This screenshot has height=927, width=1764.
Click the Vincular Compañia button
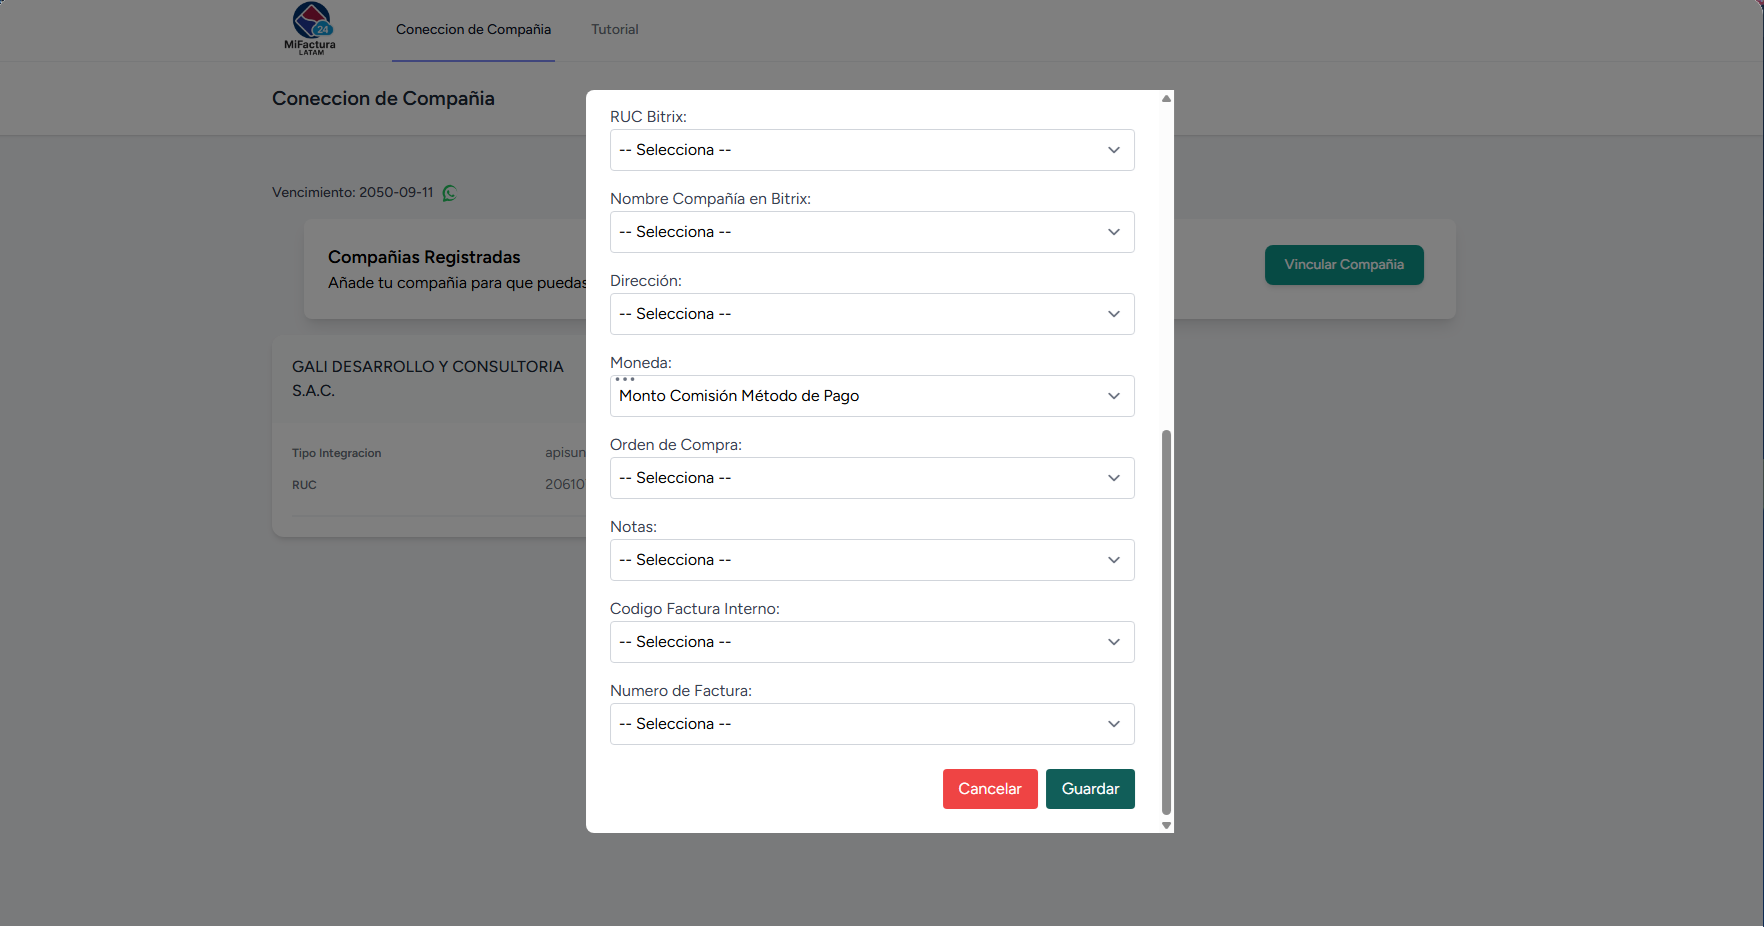tap(1343, 265)
